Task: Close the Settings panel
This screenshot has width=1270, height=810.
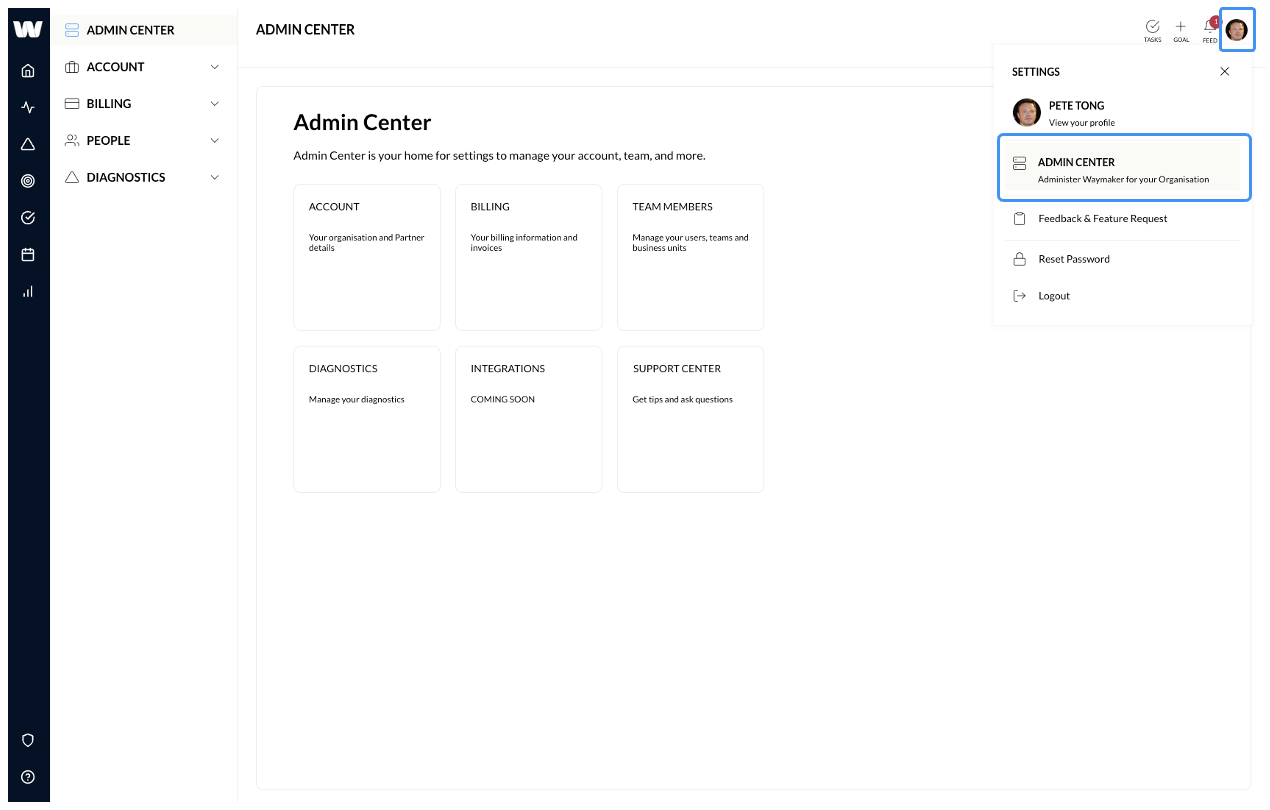Action: tap(1225, 72)
